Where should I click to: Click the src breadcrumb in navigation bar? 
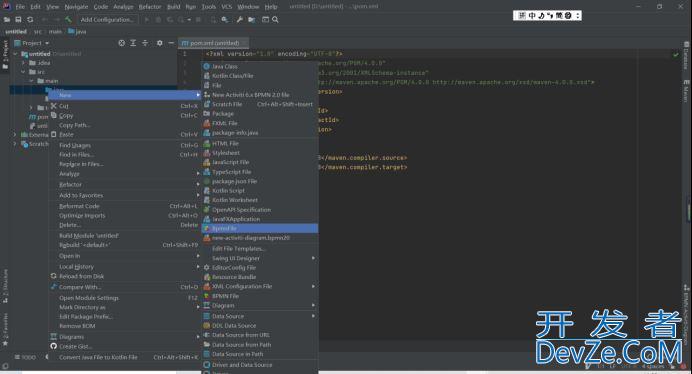38,31
